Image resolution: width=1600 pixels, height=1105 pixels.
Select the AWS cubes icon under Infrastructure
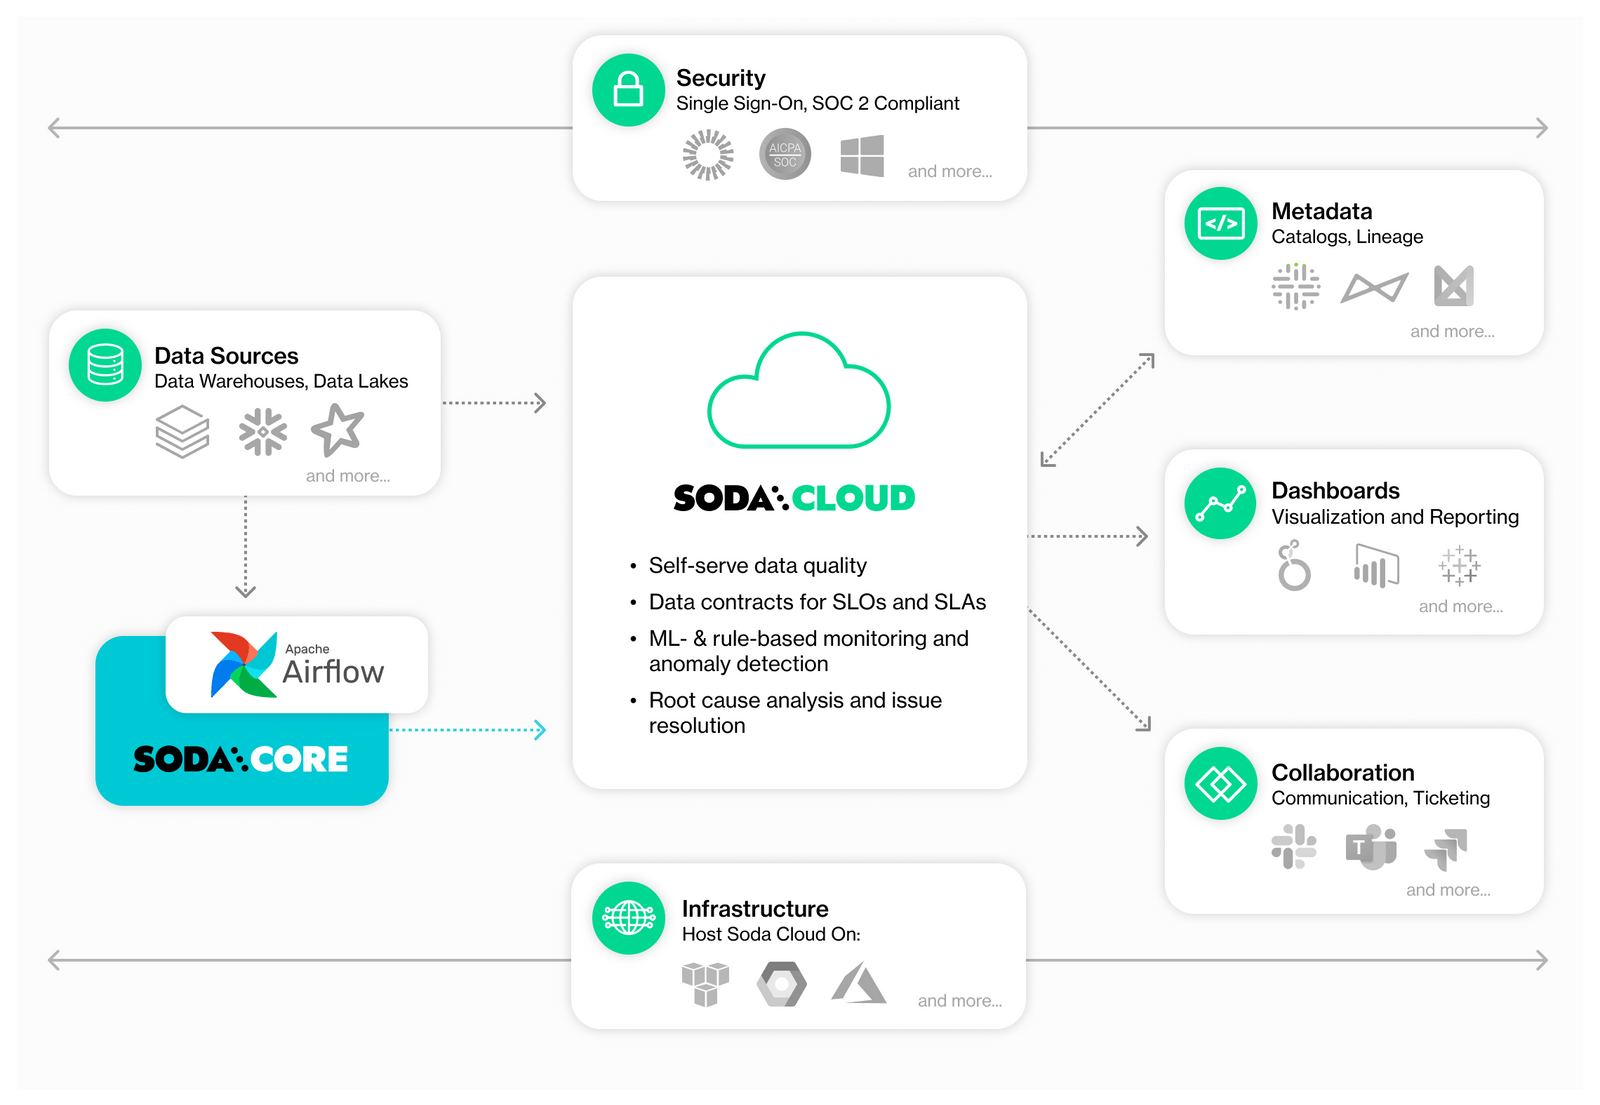[705, 983]
